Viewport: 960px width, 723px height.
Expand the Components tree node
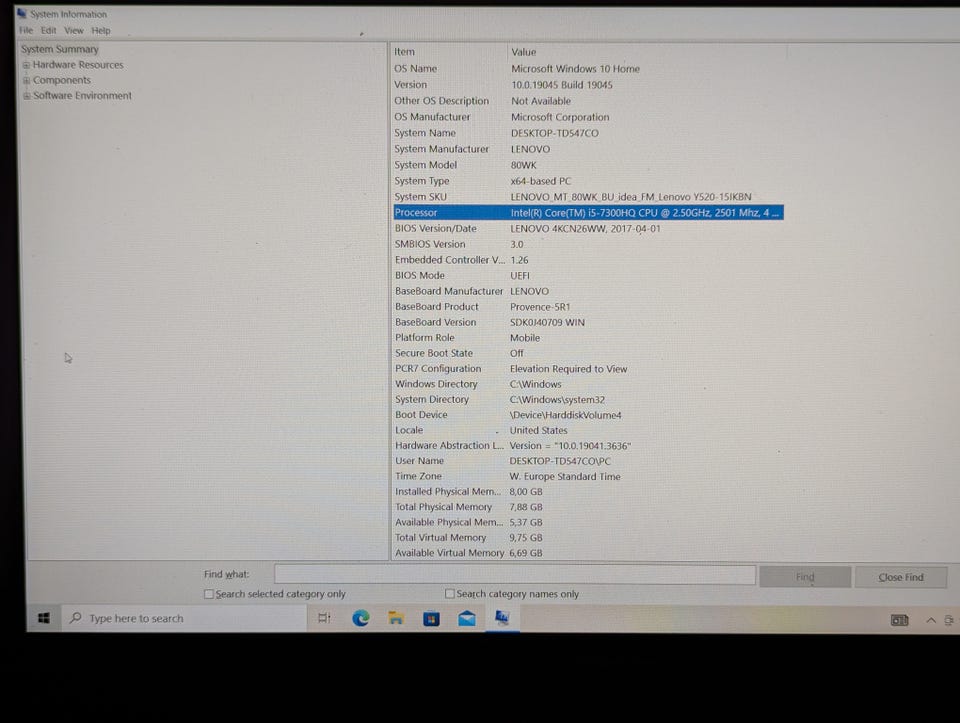(26, 80)
